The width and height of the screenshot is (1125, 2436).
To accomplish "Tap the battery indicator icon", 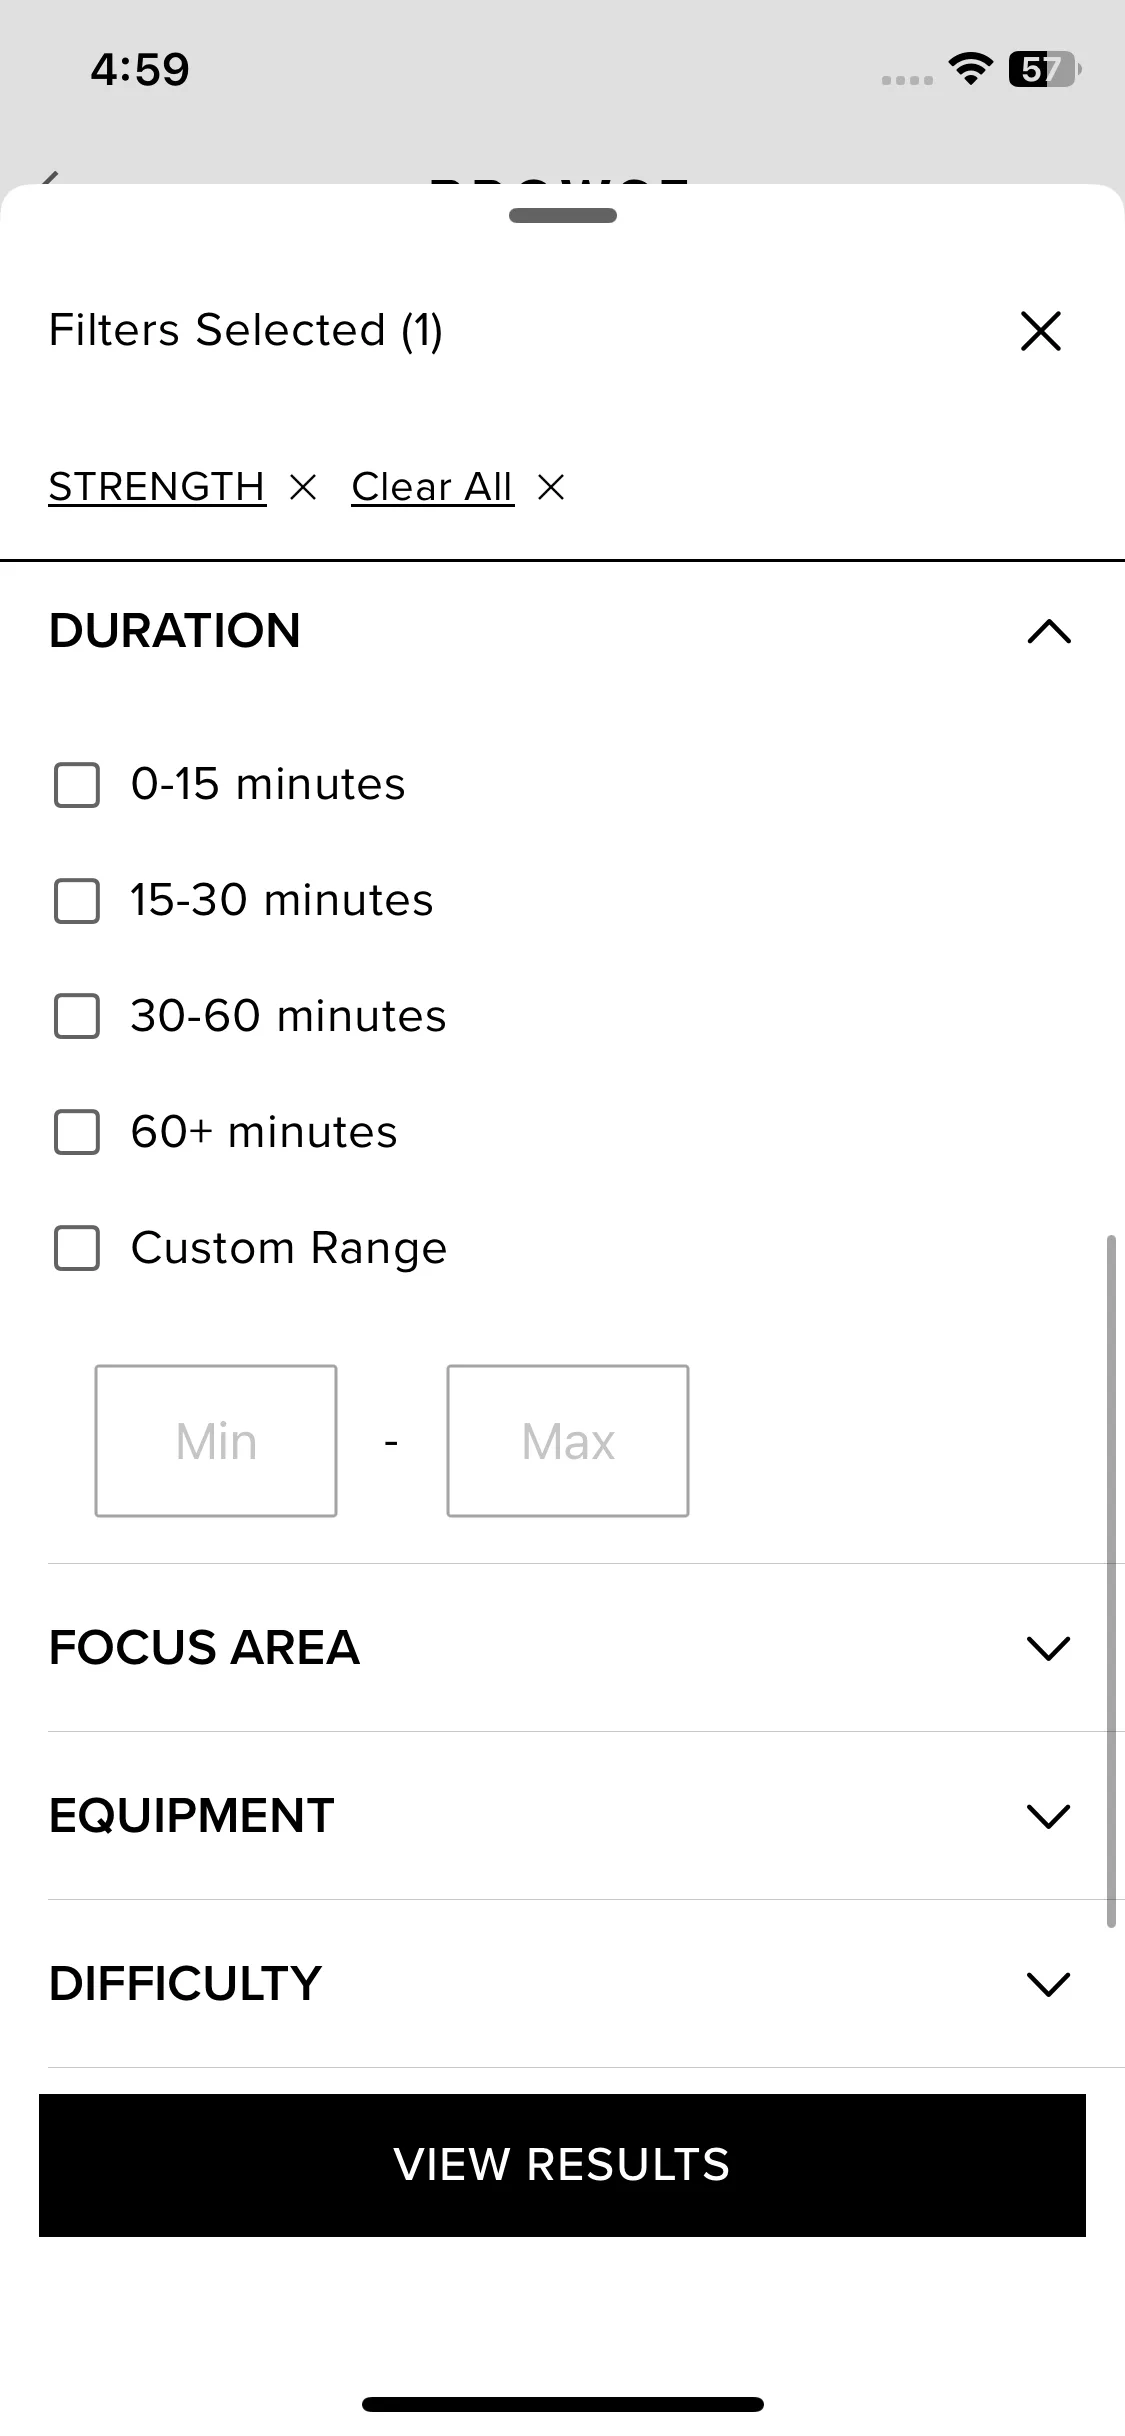I will (x=1044, y=69).
